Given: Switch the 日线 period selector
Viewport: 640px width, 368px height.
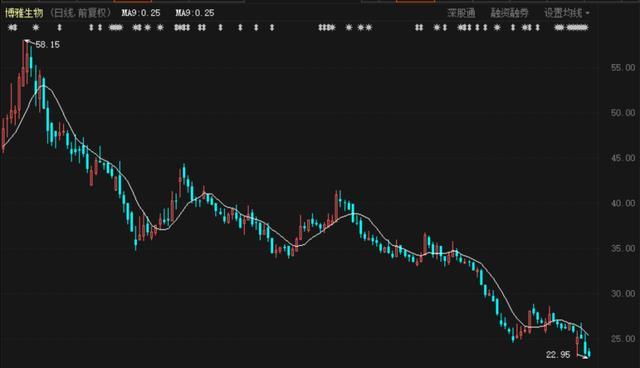Looking at the screenshot, I should pyautogui.click(x=64, y=13).
